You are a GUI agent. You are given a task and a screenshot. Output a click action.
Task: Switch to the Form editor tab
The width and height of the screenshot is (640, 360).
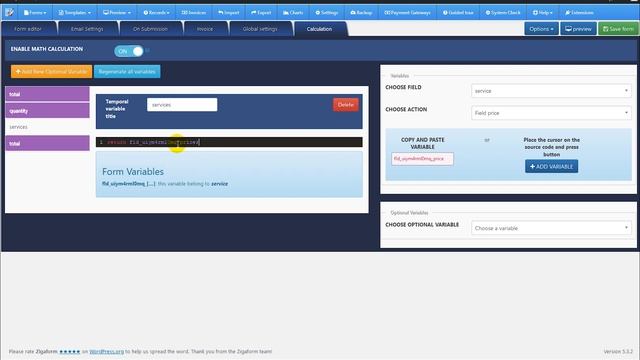(28, 29)
